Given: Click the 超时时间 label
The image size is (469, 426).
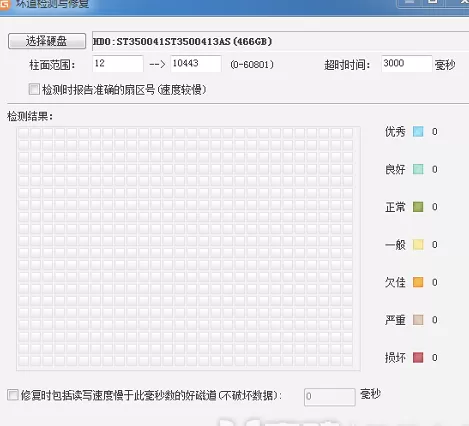Looking at the screenshot, I should pyautogui.click(x=347, y=65).
